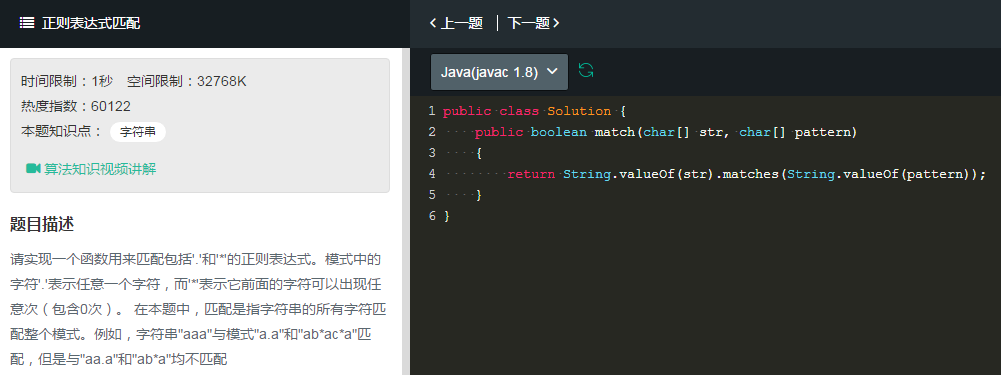Click the 题目描述 heading

coord(42,224)
